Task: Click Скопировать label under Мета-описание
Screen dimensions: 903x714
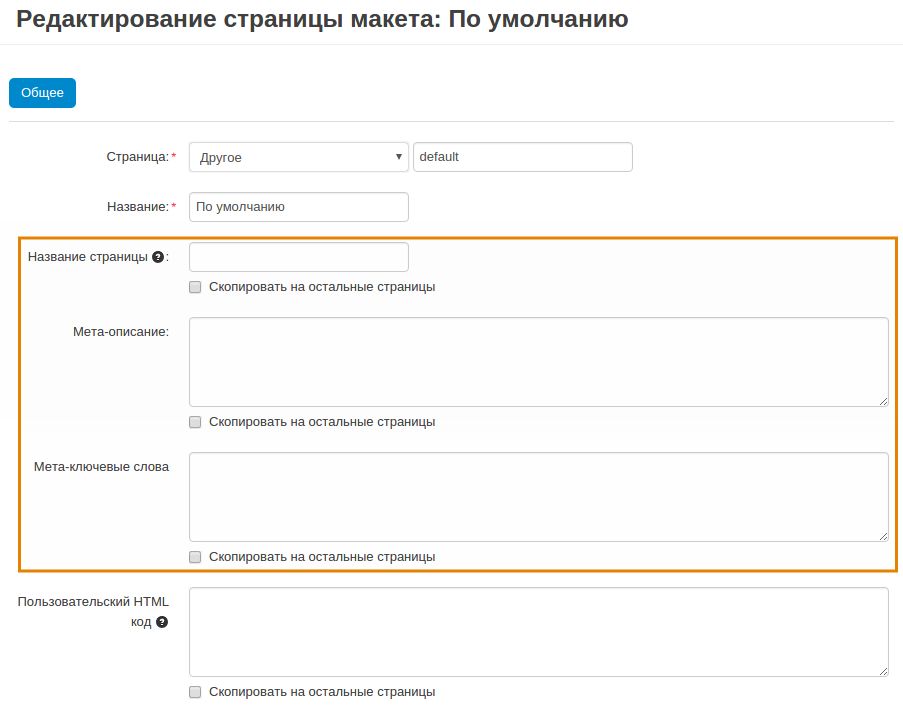Action: [x=322, y=422]
